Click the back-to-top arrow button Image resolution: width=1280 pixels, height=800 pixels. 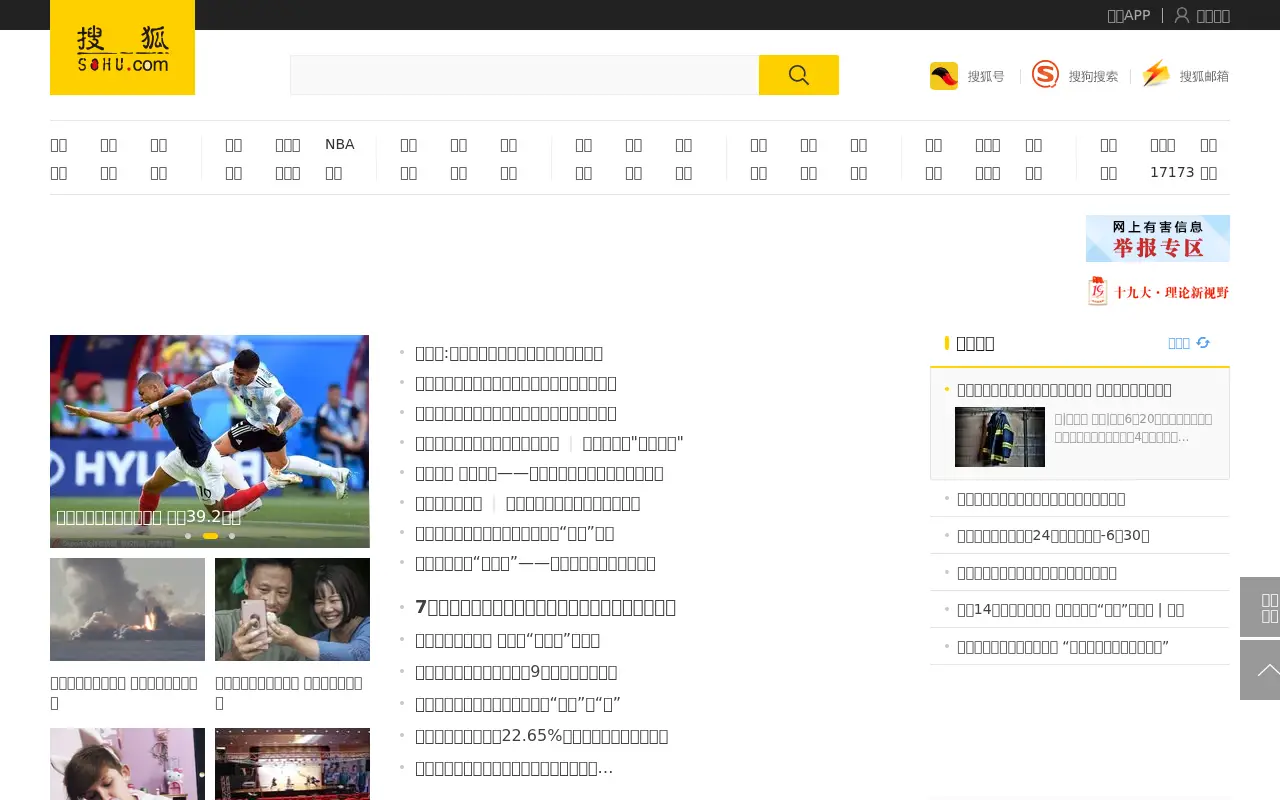(x=1260, y=670)
